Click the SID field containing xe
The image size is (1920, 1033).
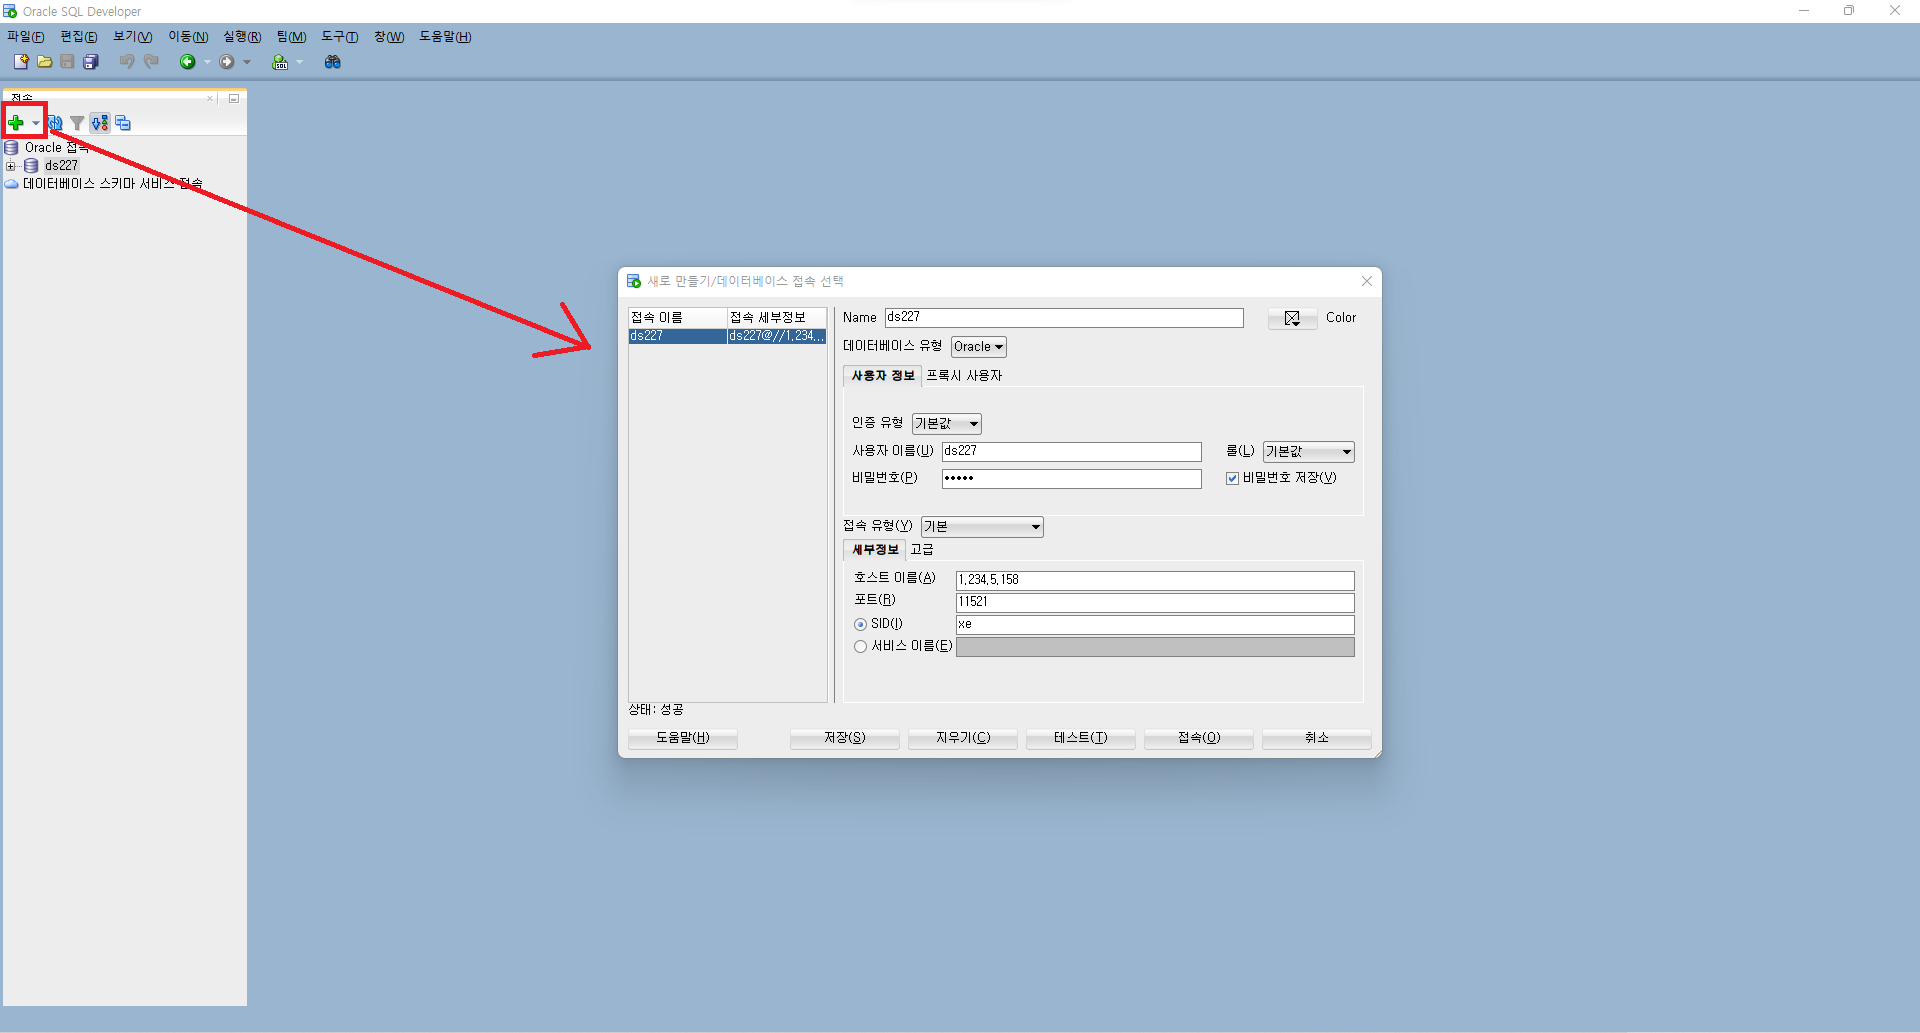click(x=1155, y=624)
